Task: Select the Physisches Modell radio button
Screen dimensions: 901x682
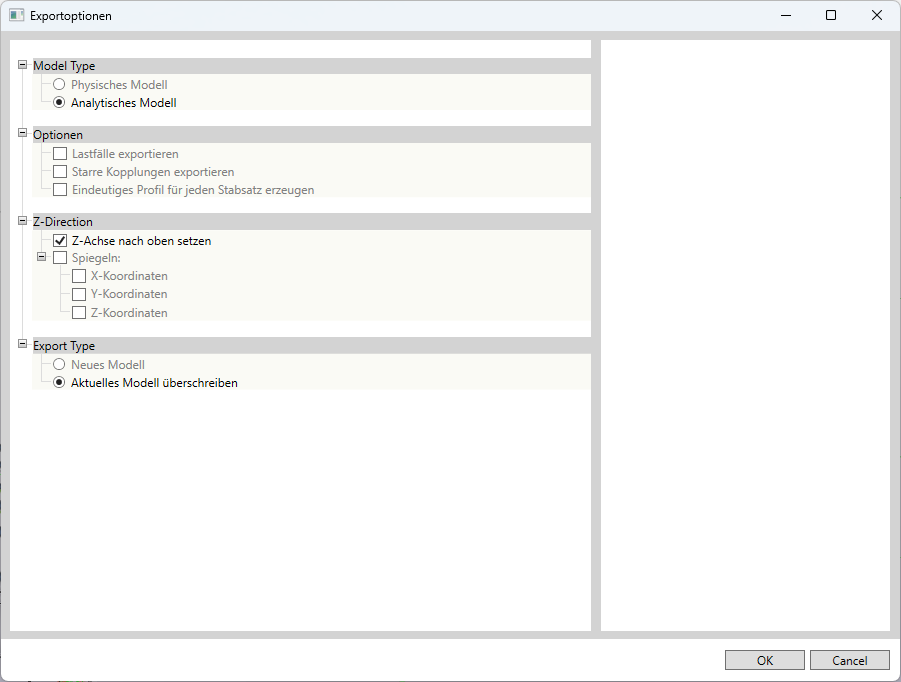Action: point(59,85)
